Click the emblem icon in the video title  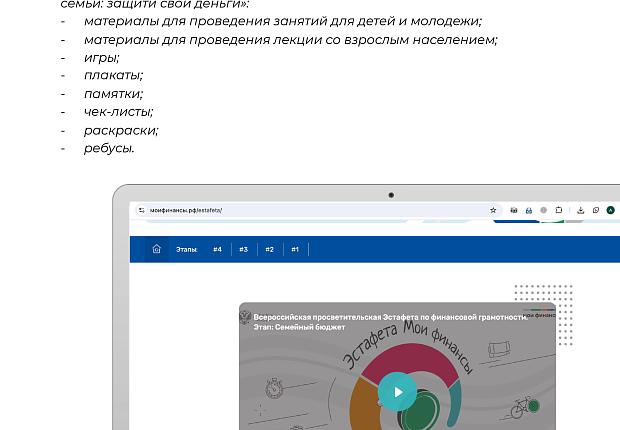pyautogui.click(x=246, y=317)
